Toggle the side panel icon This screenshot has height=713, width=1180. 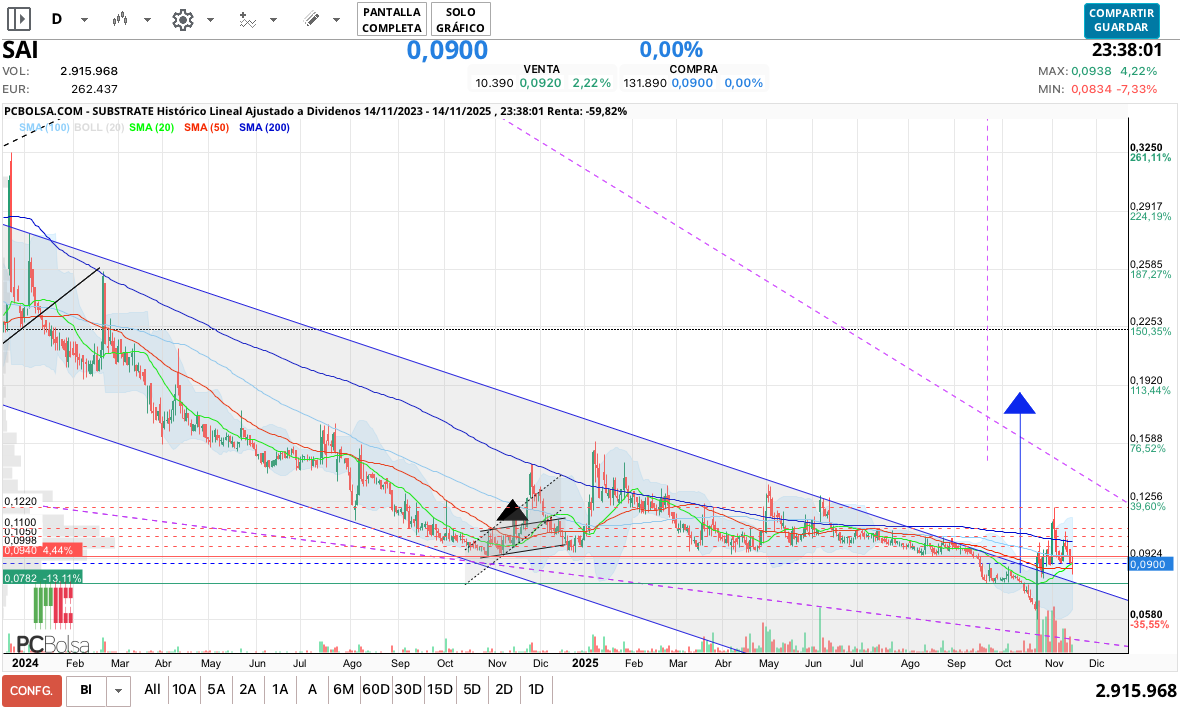(19, 19)
